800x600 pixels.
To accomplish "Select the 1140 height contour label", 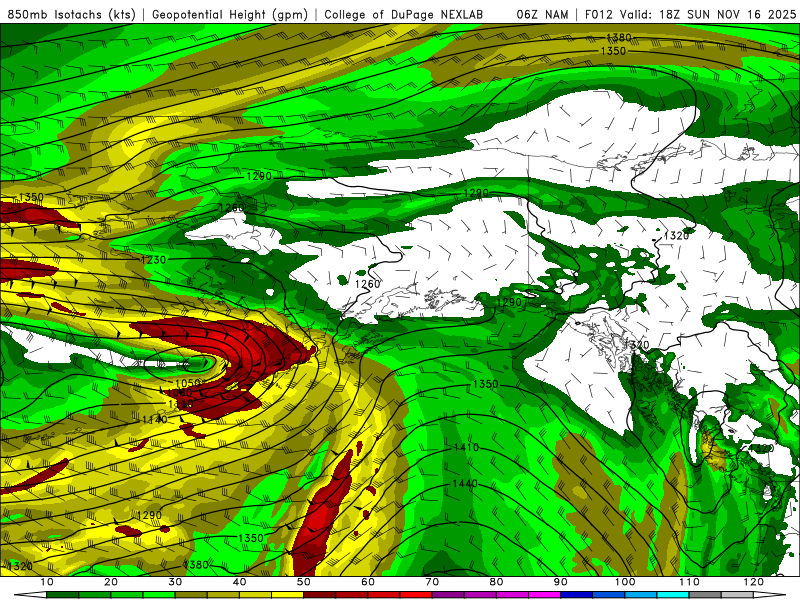I will point(155,419).
